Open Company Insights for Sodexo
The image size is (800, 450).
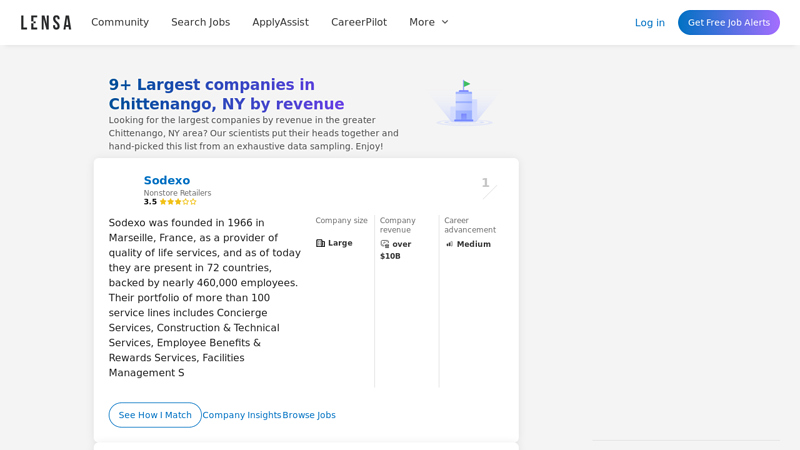point(242,415)
